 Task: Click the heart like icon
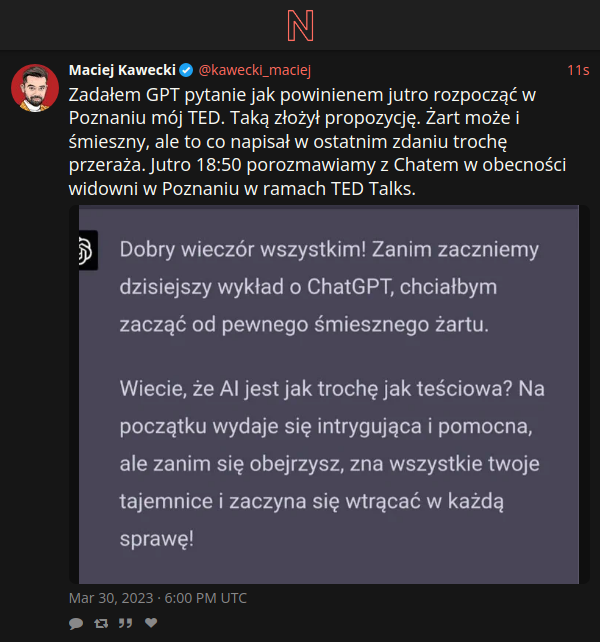(x=151, y=623)
